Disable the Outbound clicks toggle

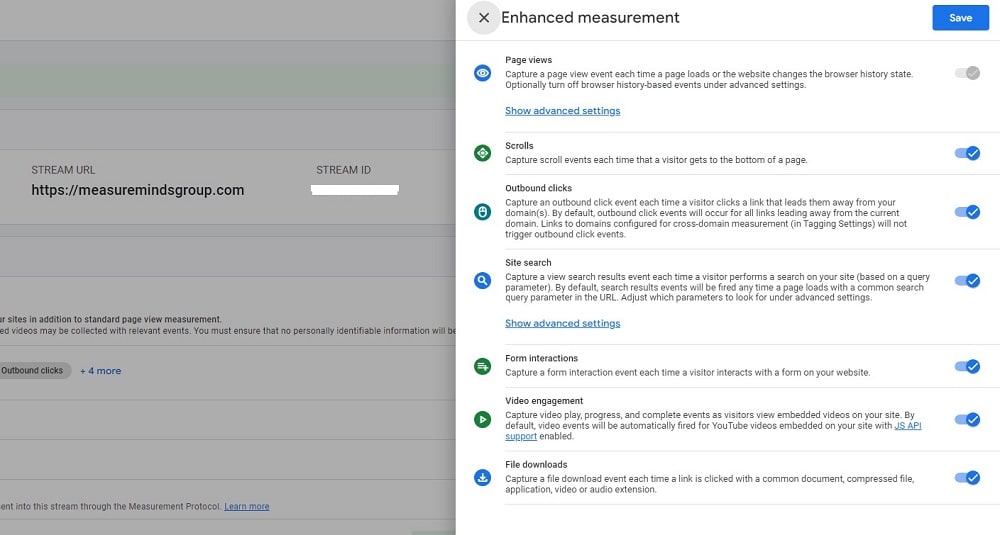tap(967, 212)
